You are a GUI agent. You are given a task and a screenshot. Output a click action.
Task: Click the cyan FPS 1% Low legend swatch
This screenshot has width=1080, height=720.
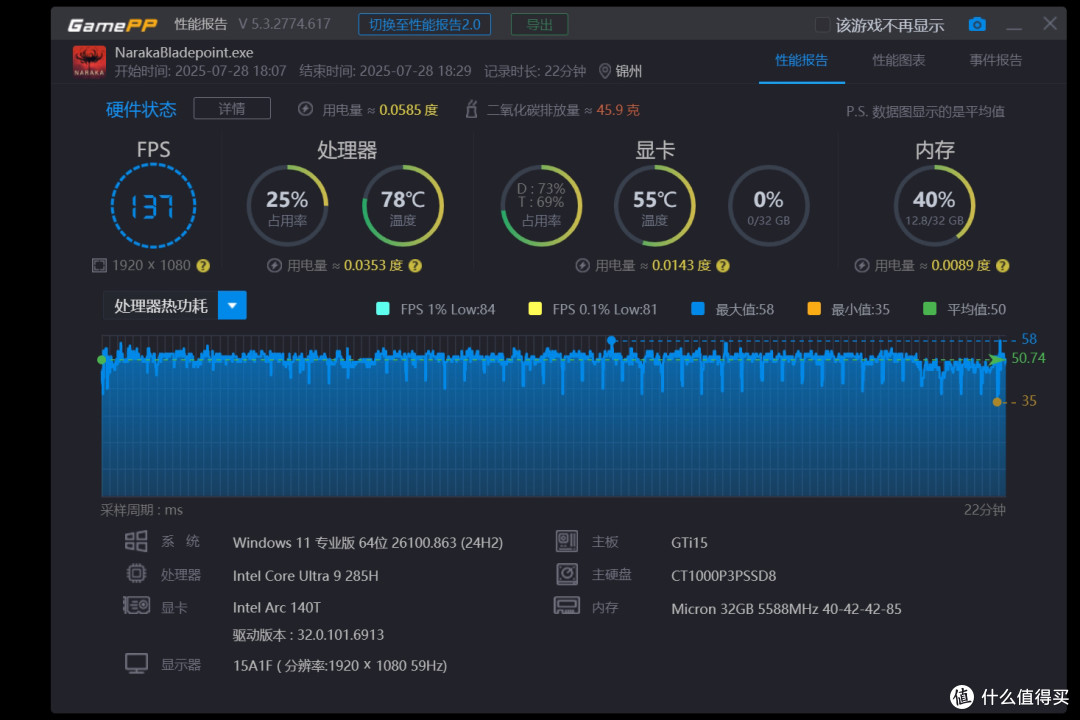pyautogui.click(x=383, y=309)
